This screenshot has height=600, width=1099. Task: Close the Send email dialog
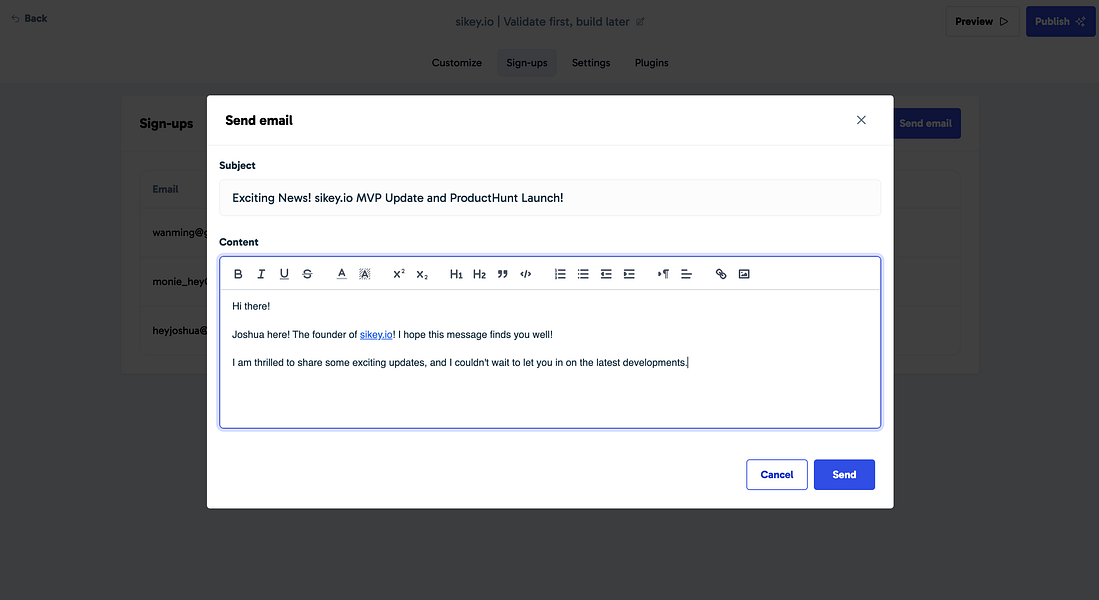coord(861,120)
